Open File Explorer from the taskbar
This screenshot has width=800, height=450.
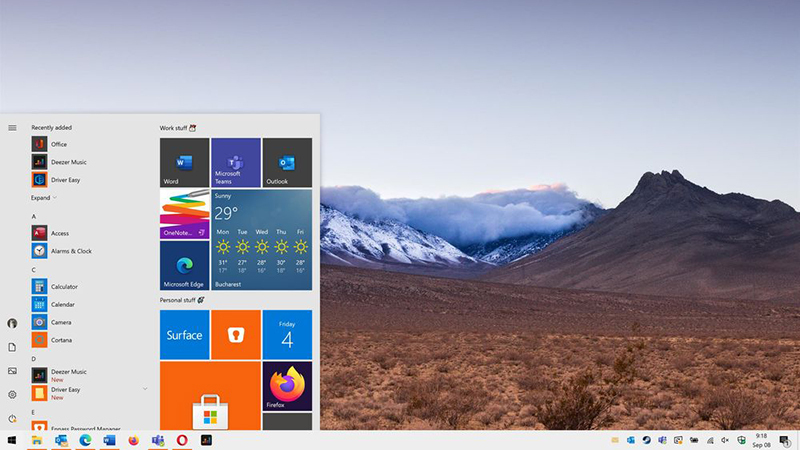(36, 440)
